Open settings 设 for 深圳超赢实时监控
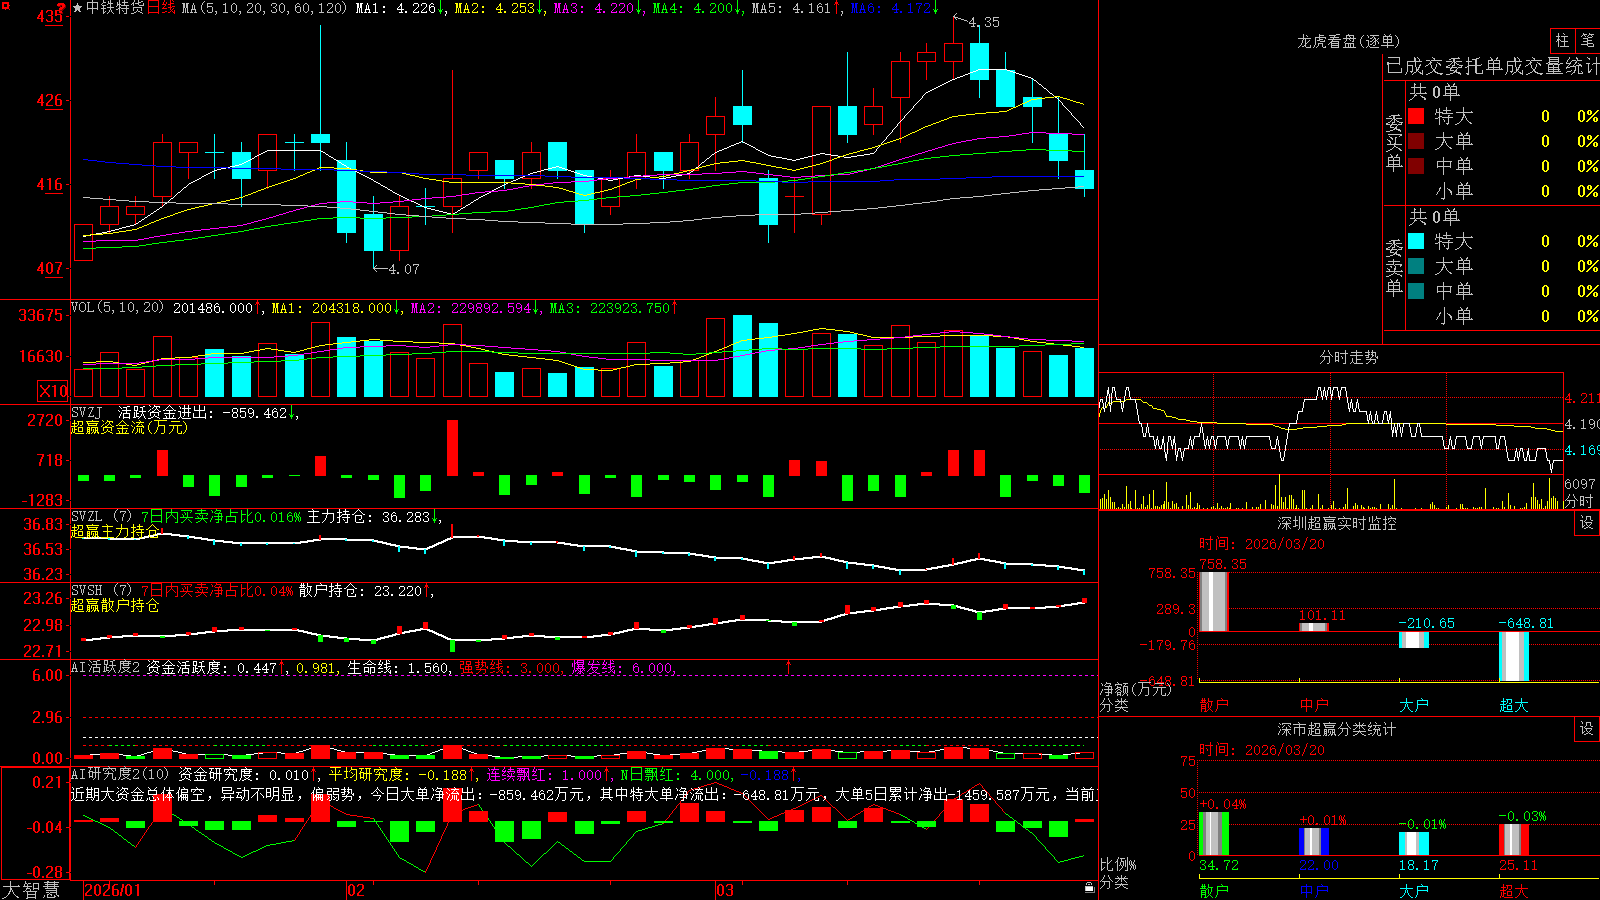Screen dimensions: 1600x900 (1587, 523)
